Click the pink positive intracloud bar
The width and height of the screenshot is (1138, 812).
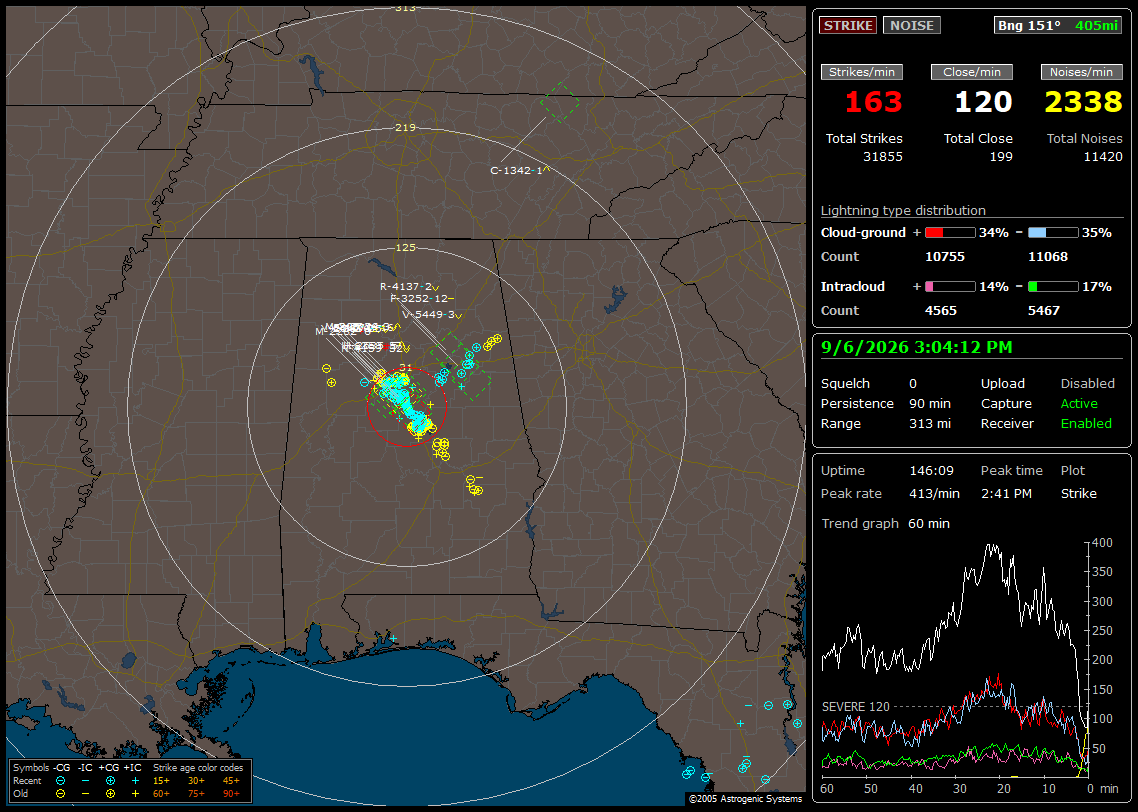(x=950, y=287)
